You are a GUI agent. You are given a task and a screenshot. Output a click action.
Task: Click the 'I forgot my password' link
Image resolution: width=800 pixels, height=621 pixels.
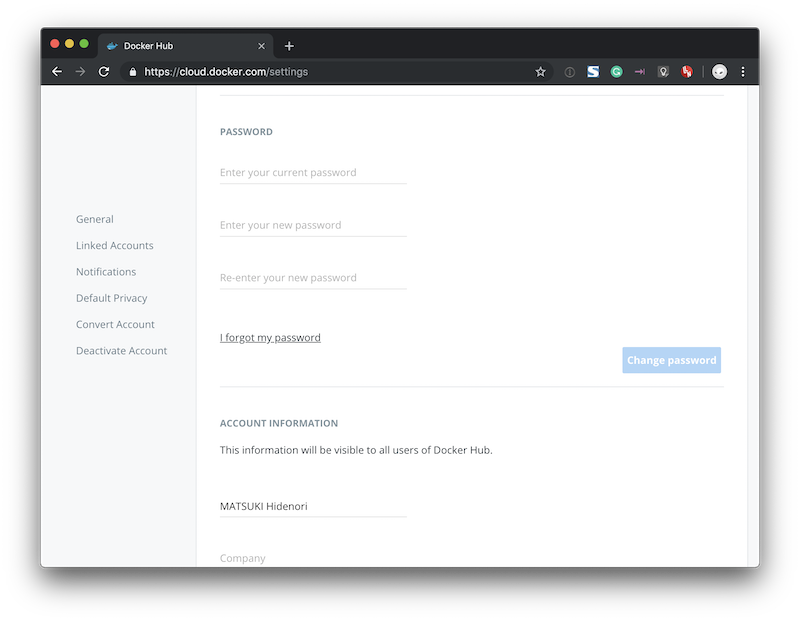click(x=270, y=338)
